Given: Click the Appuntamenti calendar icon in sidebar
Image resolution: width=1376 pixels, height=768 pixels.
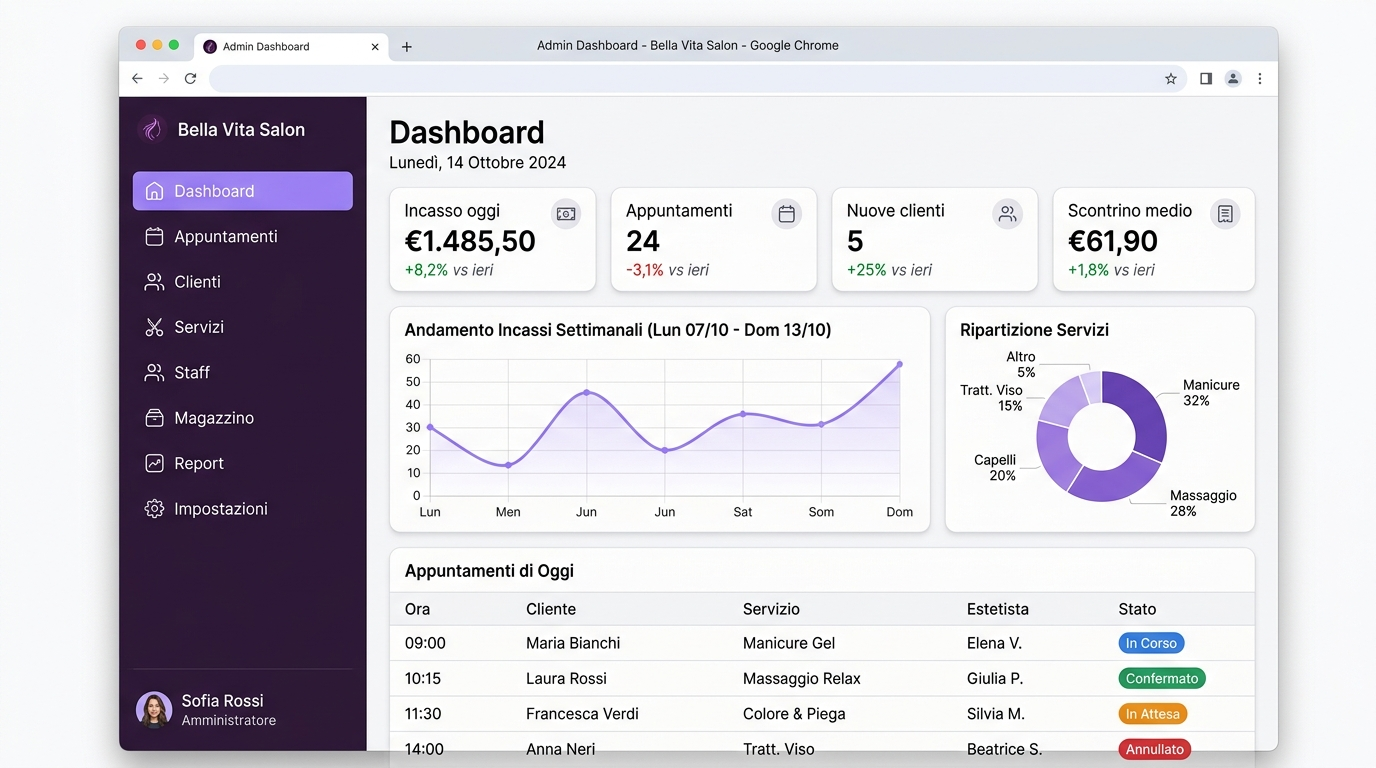Looking at the screenshot, I should [154, 237].
